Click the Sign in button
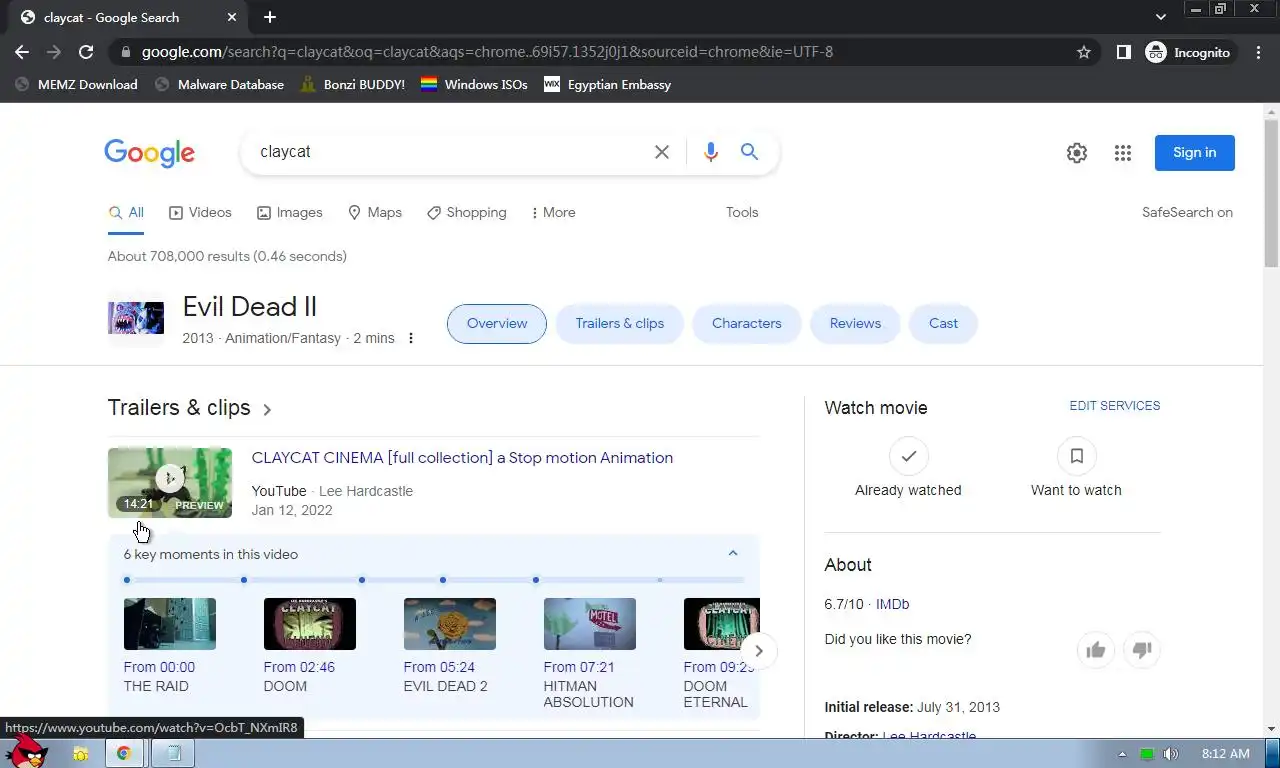Screen dimensions: 1280x768 pyautogui.click(x=1195, y=153)
